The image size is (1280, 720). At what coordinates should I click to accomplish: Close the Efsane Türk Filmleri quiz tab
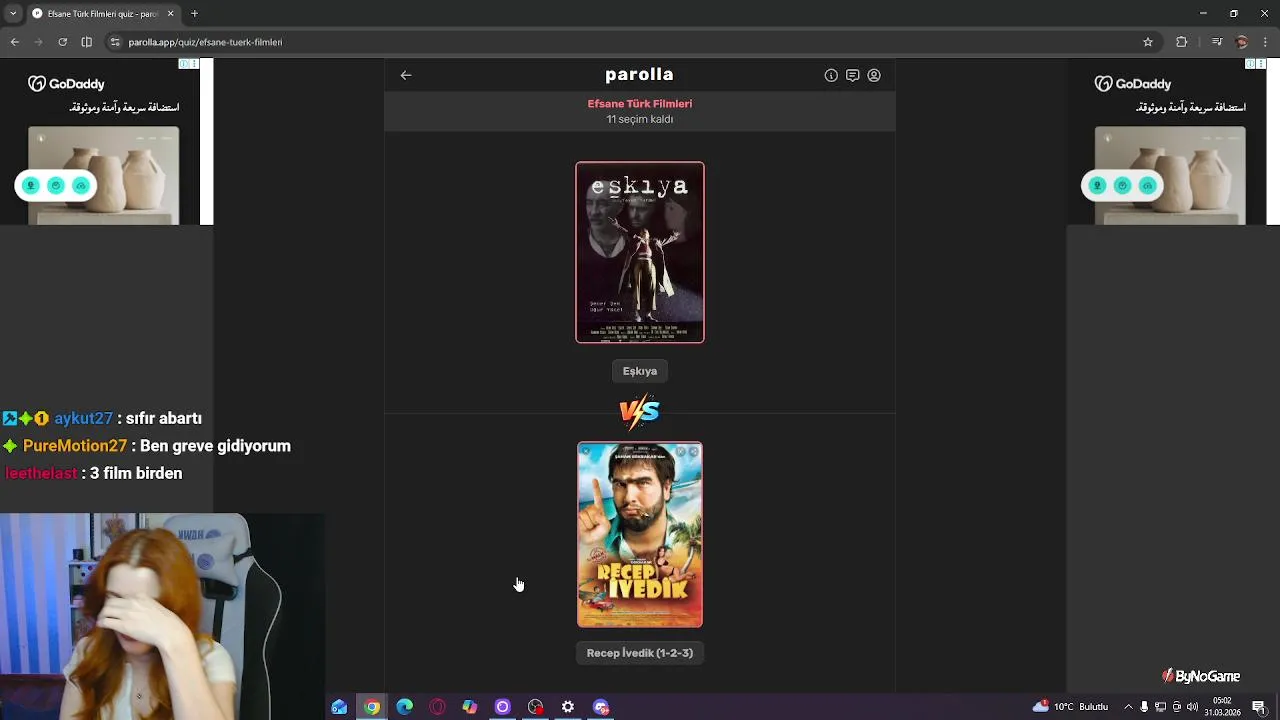point(170,14)
